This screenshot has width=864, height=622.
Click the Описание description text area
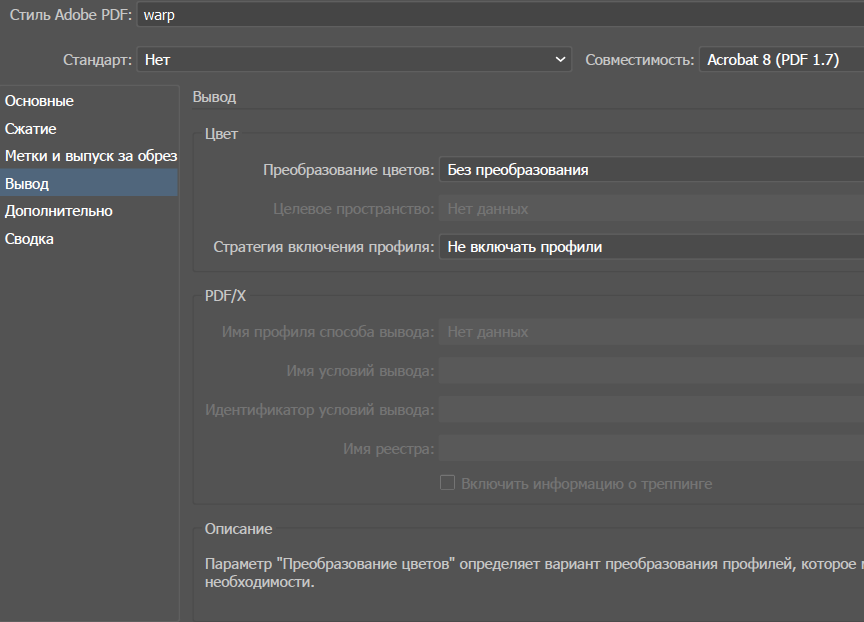point(530,573)
